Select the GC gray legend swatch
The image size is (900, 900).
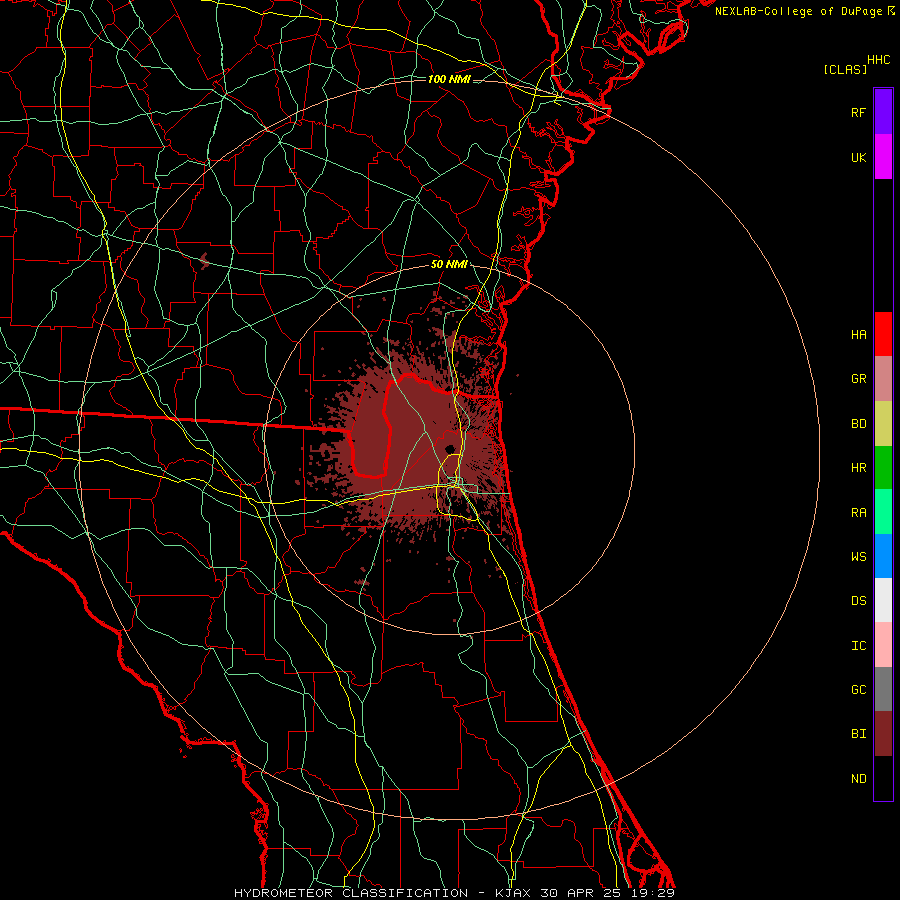point(883,689)
